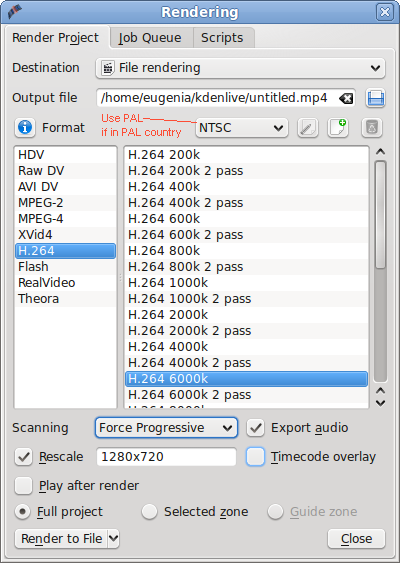Select the H.264 4000k 2 pass profile
The width and height of the screenshot is (400, 563).
click(x=246, y=362)
